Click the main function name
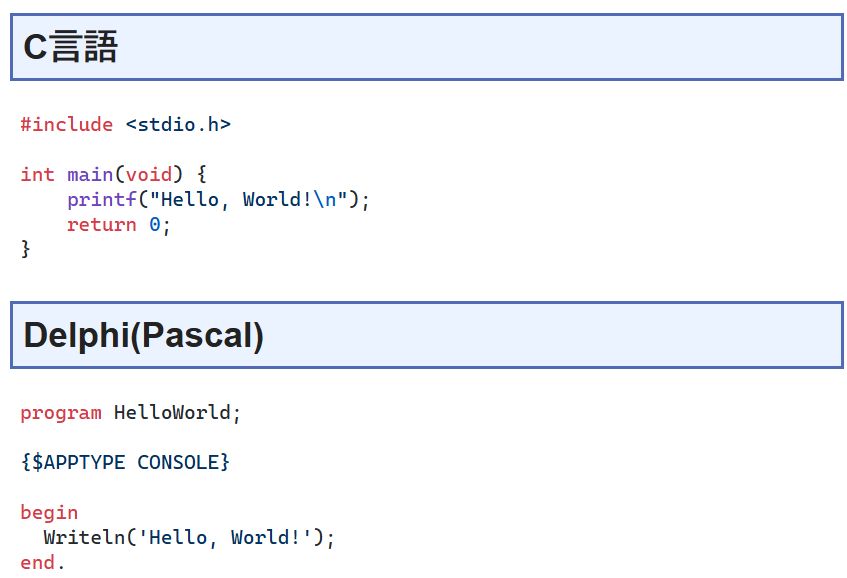 (90, 174)
